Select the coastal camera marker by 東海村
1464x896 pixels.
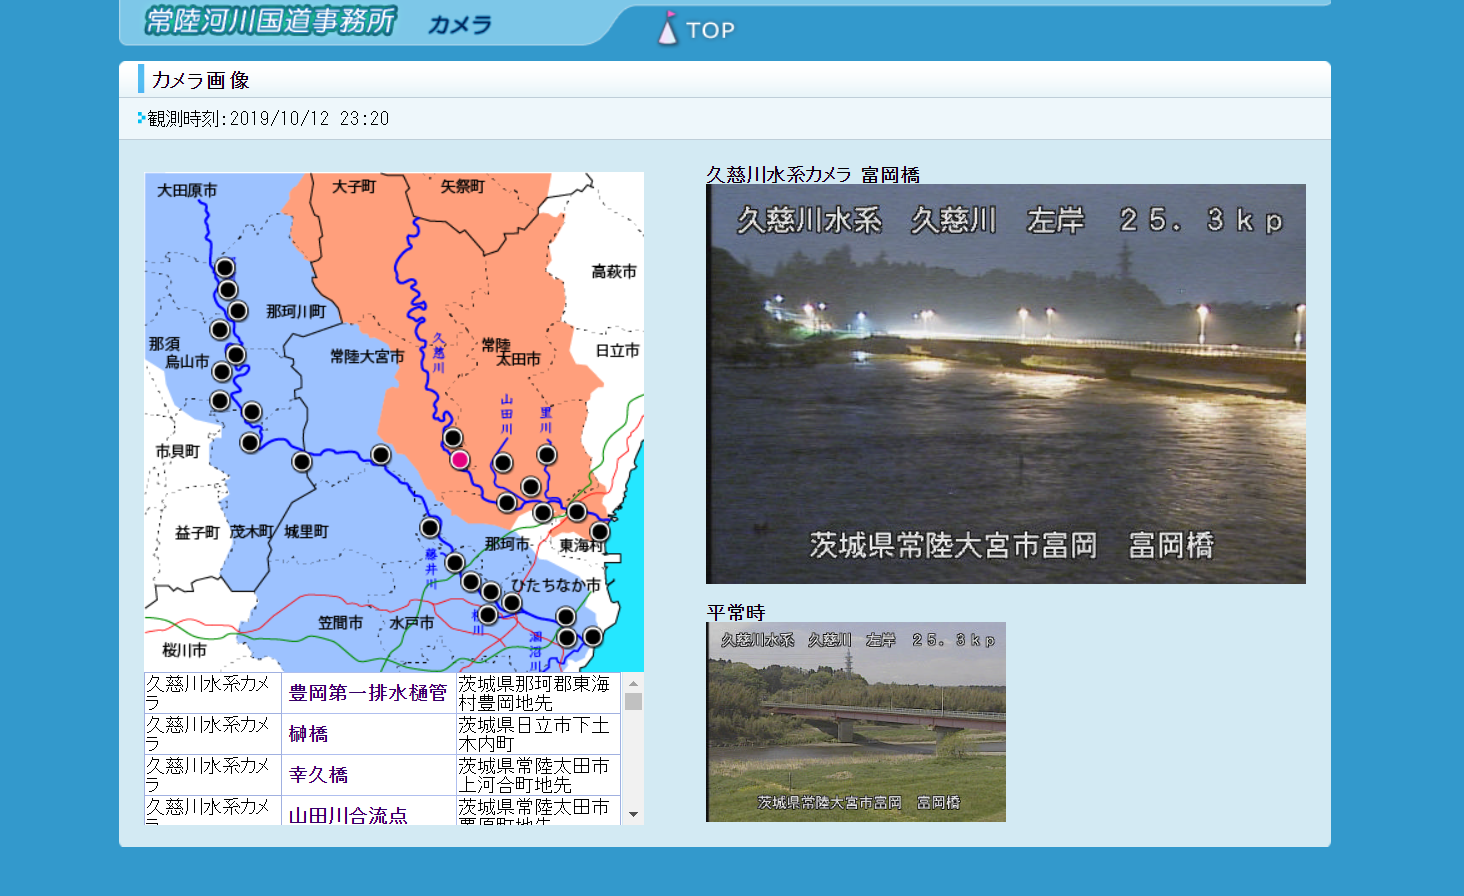[600, 531]
